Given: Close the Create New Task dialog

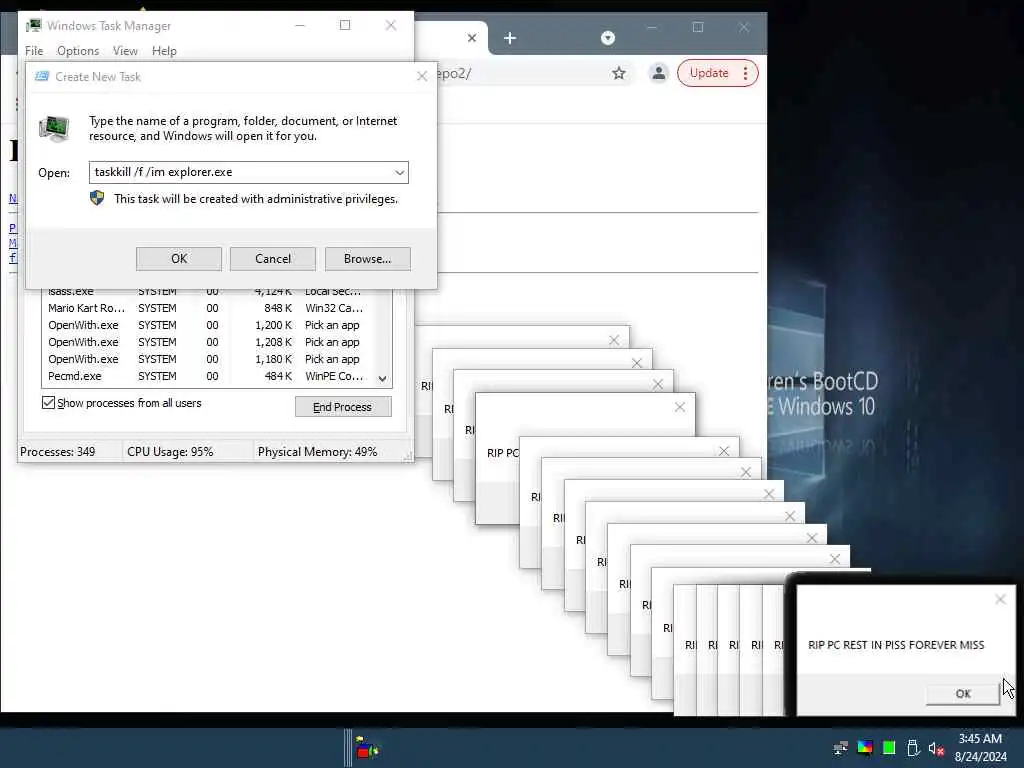Looking at the screenshot, I should tap(422, 76).
